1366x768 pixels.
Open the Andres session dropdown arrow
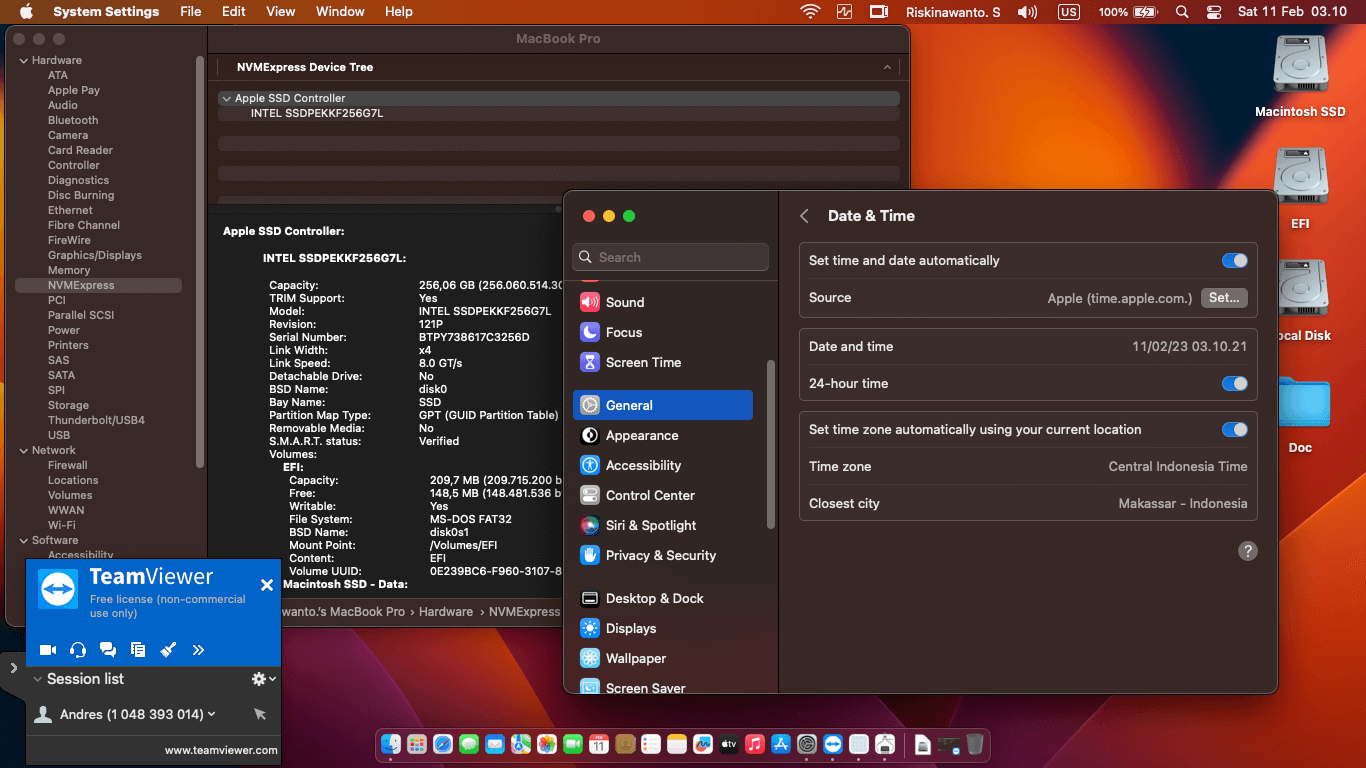(212, 714)
